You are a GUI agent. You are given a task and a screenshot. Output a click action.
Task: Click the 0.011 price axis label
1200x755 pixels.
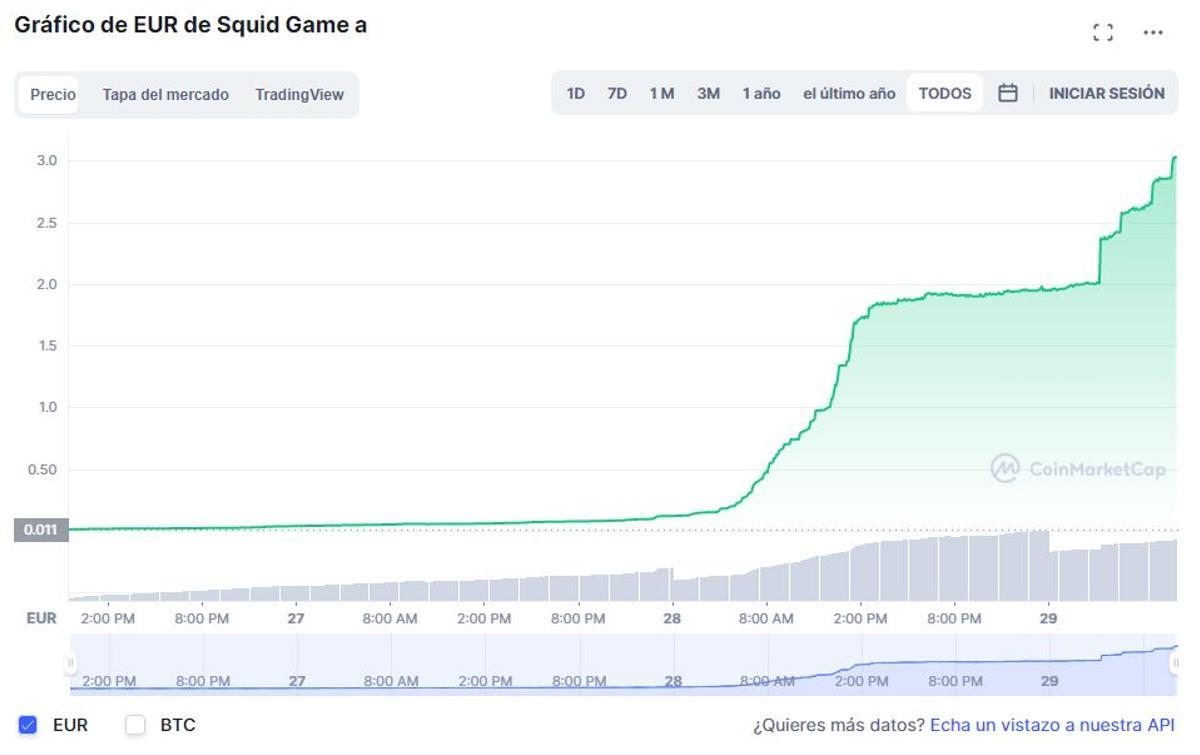tap(40, 530)
